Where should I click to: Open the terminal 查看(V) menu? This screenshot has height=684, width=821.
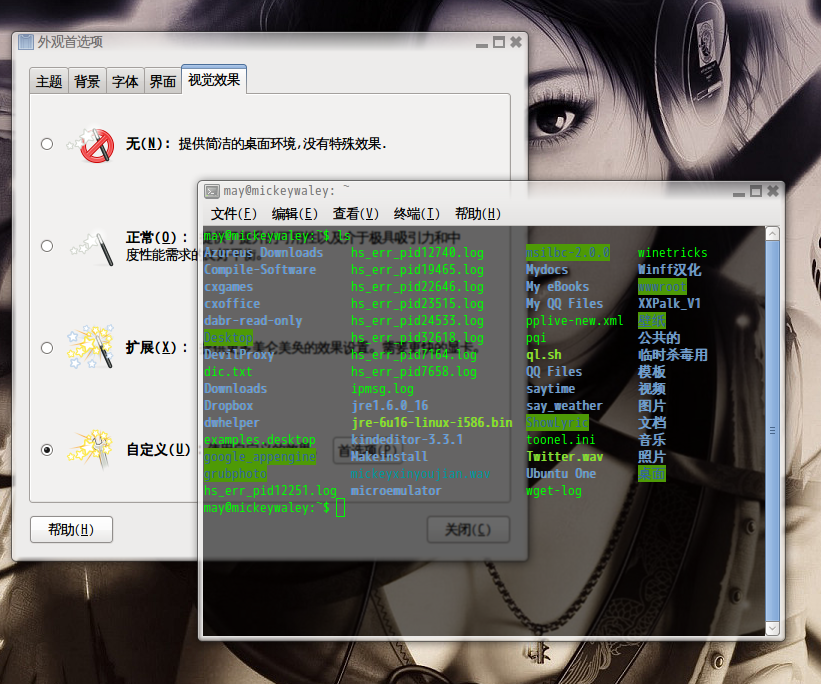tap(356, 214)
